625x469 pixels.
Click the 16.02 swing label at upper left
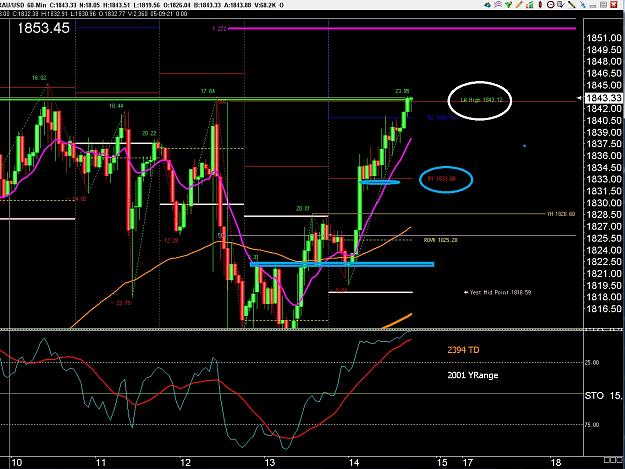point(39,78)
